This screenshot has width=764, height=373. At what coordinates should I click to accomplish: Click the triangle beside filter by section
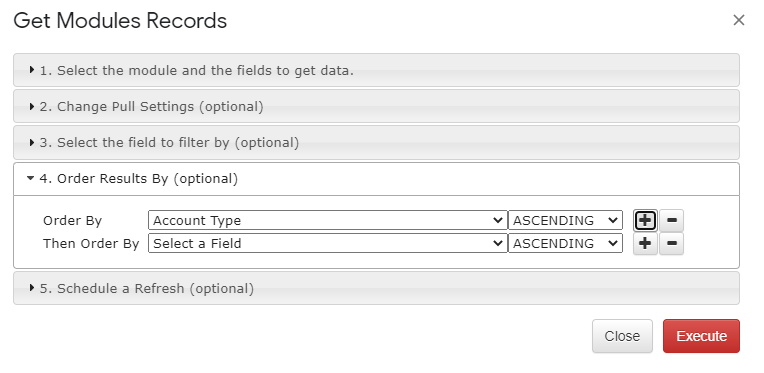click(x=32, y=142)
